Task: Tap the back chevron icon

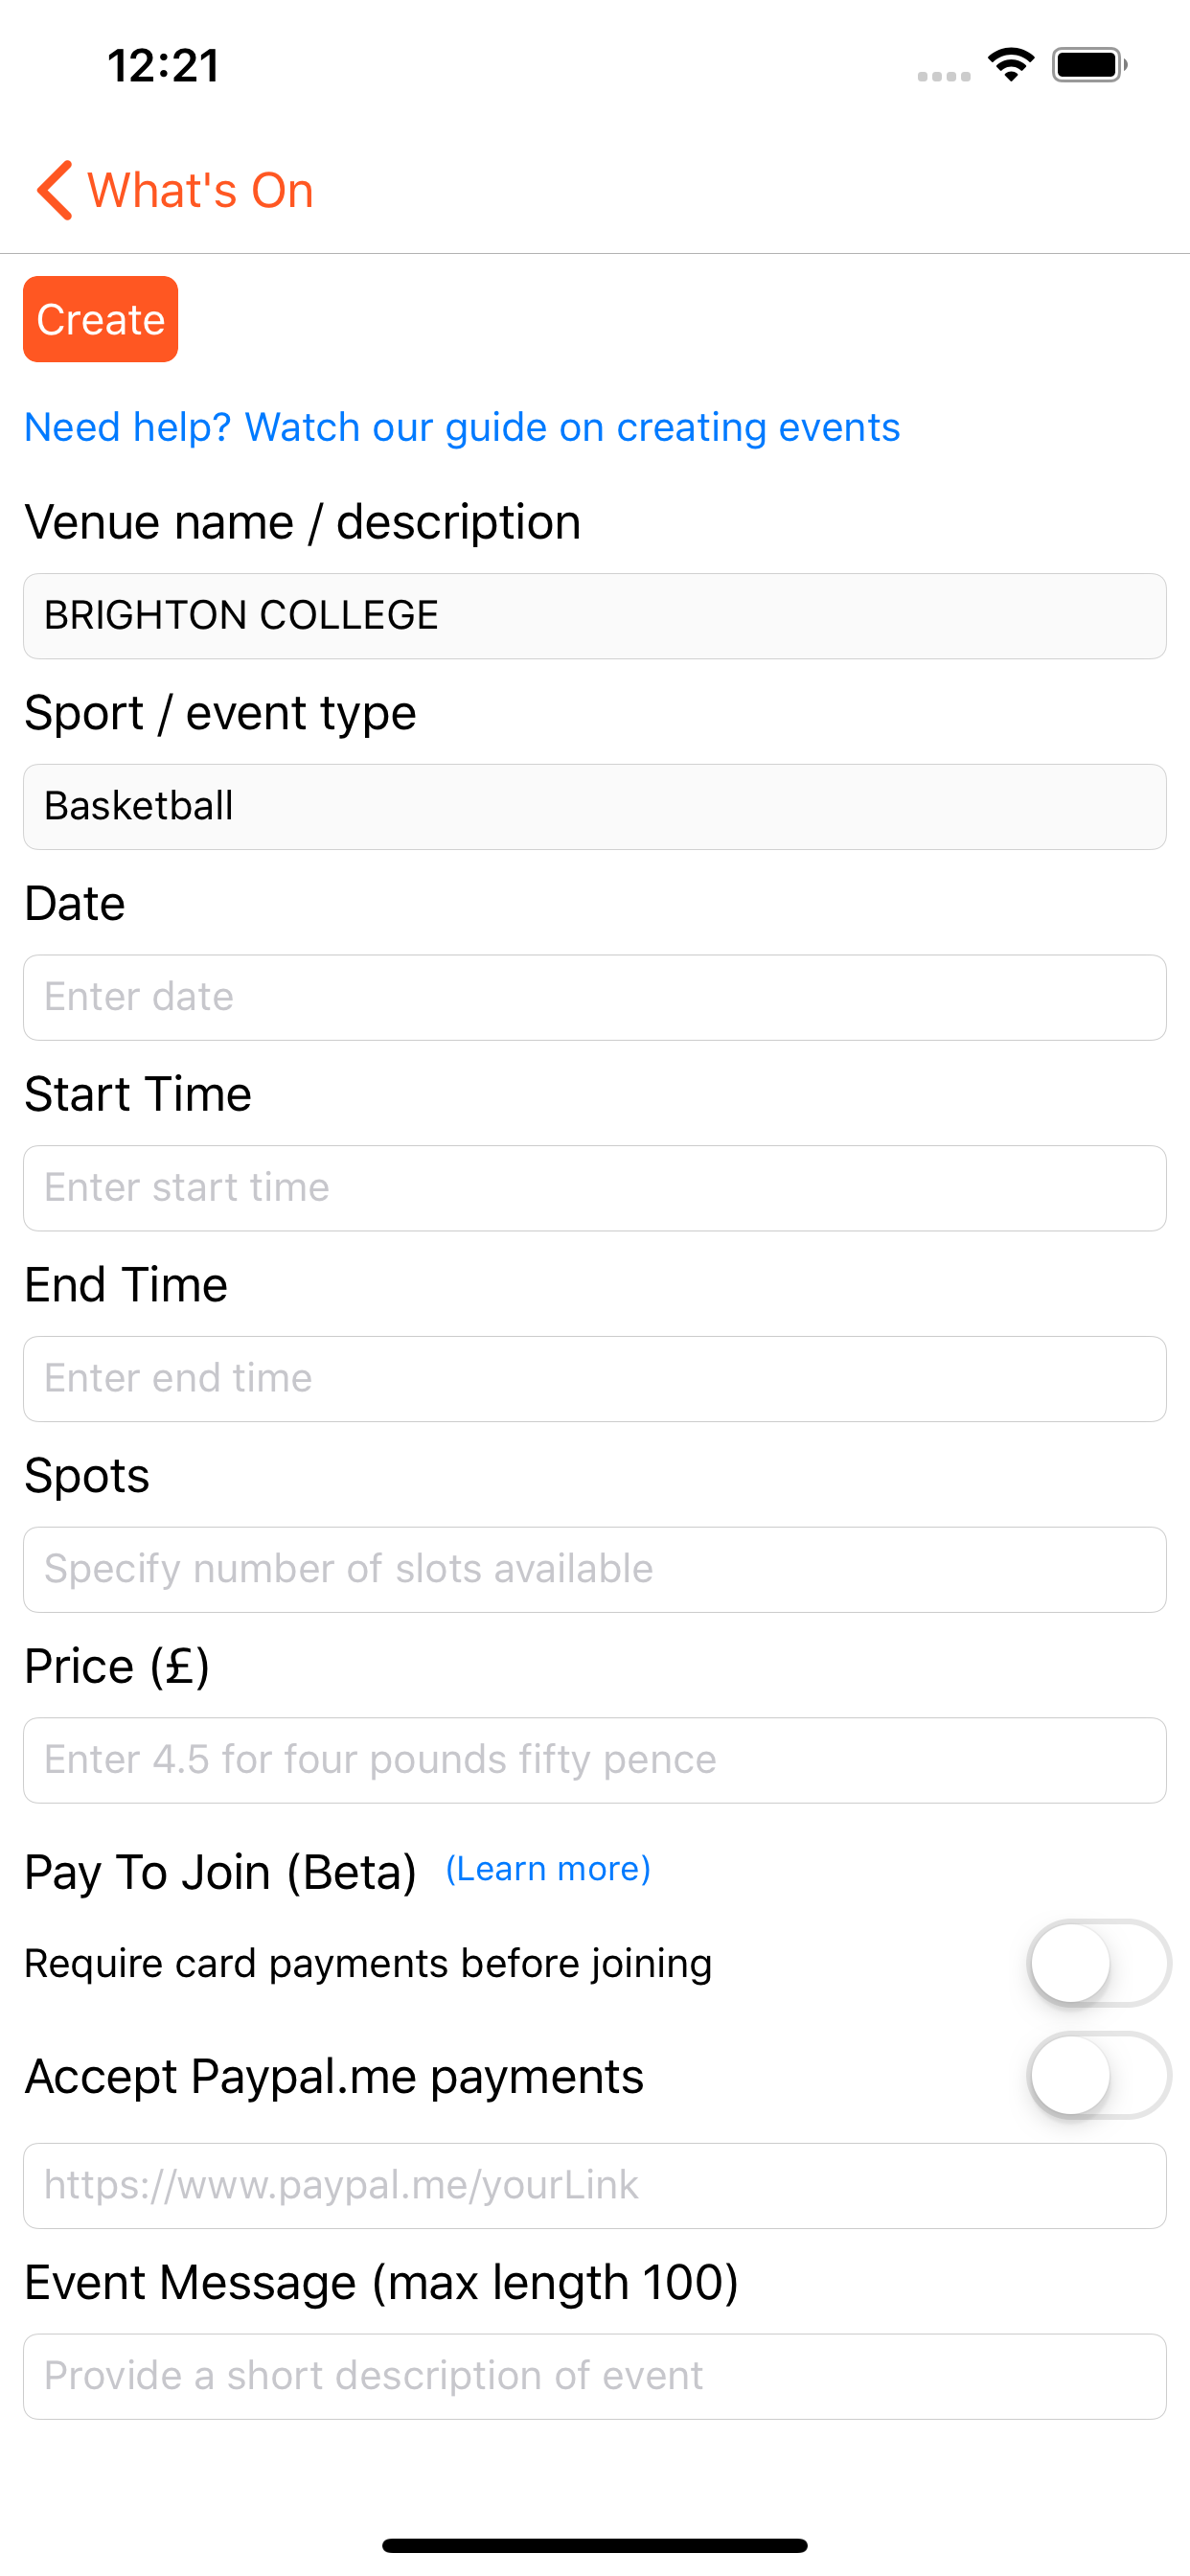Action: click(x=55, y=190)
